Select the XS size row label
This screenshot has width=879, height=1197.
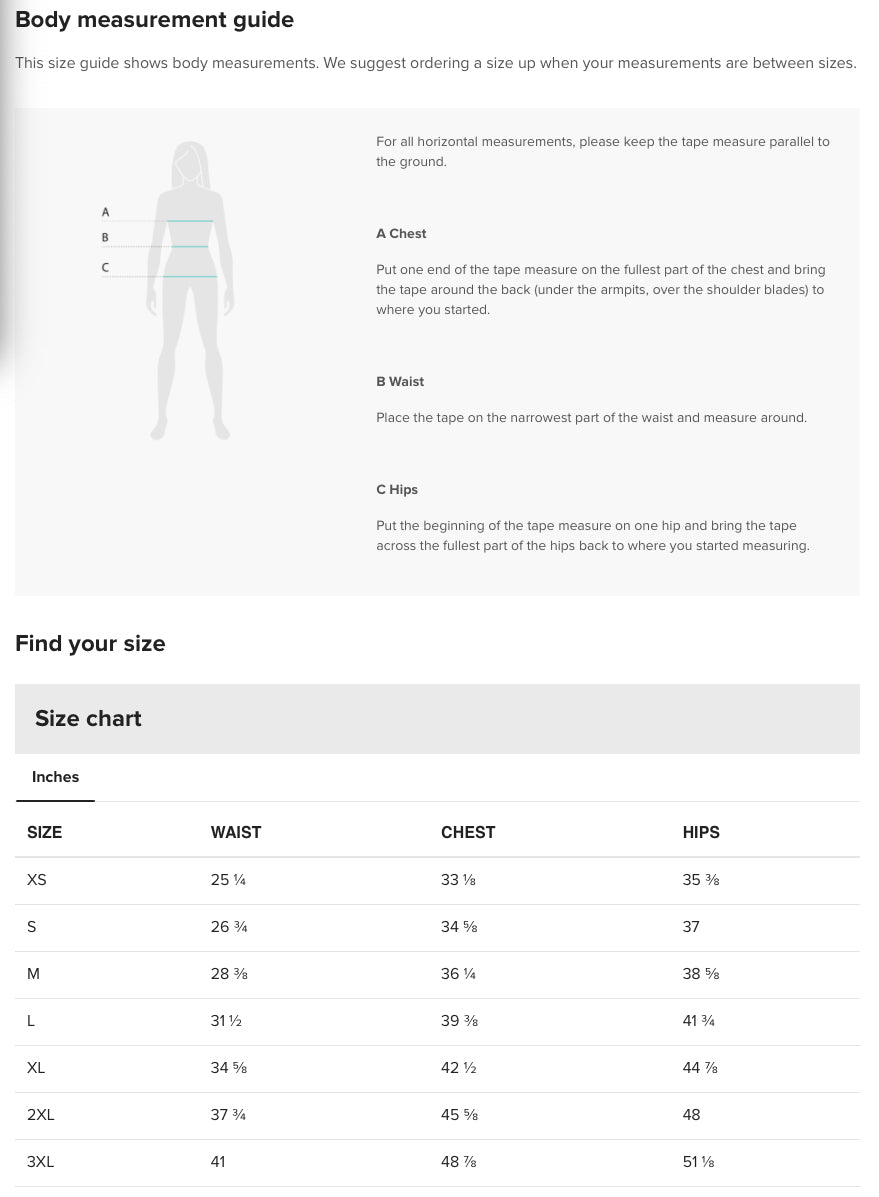37,880
